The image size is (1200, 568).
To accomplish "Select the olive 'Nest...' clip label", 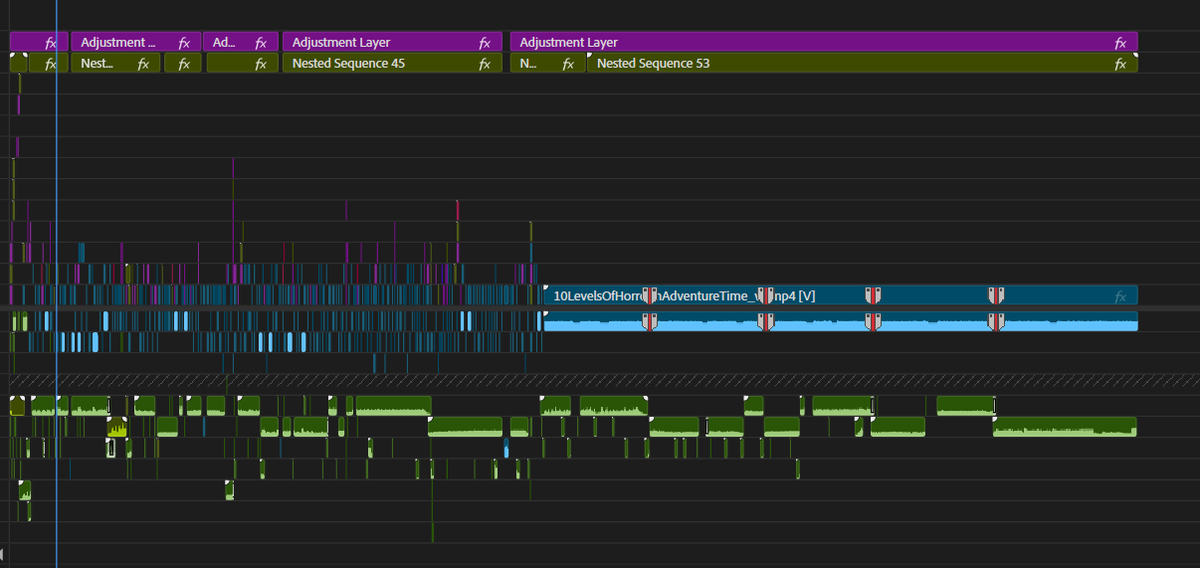I will coord(98,64).
